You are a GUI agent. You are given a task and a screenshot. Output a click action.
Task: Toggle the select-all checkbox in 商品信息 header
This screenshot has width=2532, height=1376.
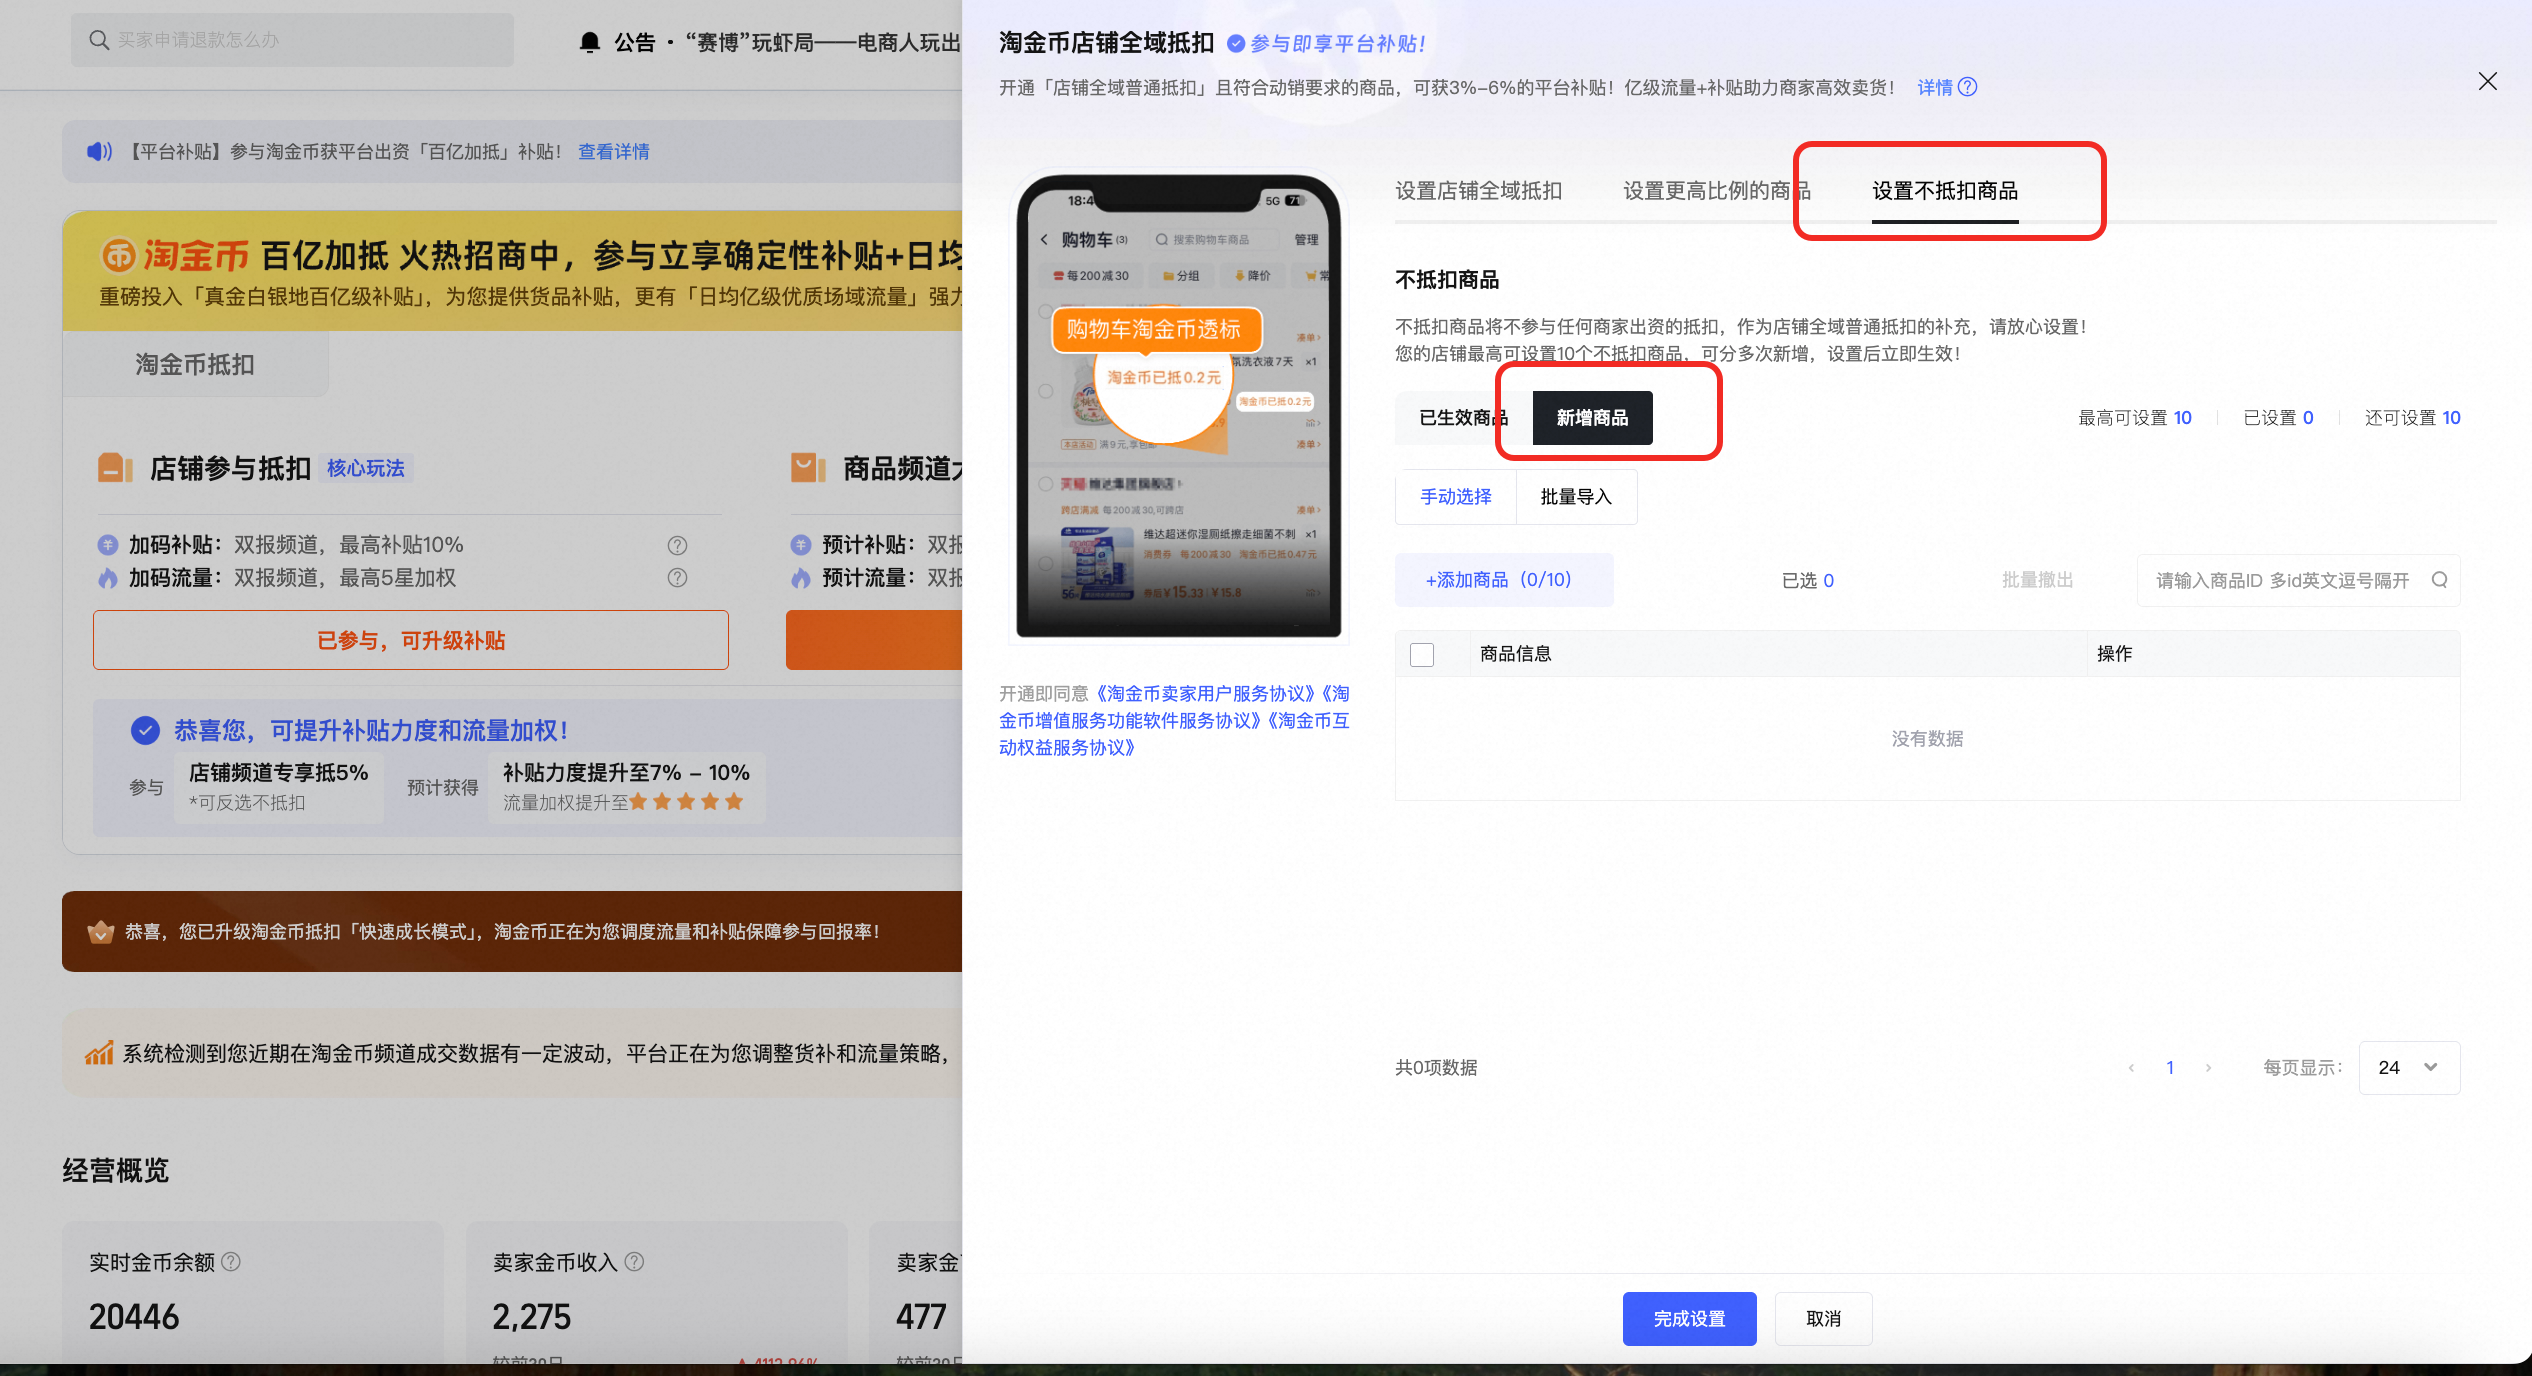(1421, 654)
